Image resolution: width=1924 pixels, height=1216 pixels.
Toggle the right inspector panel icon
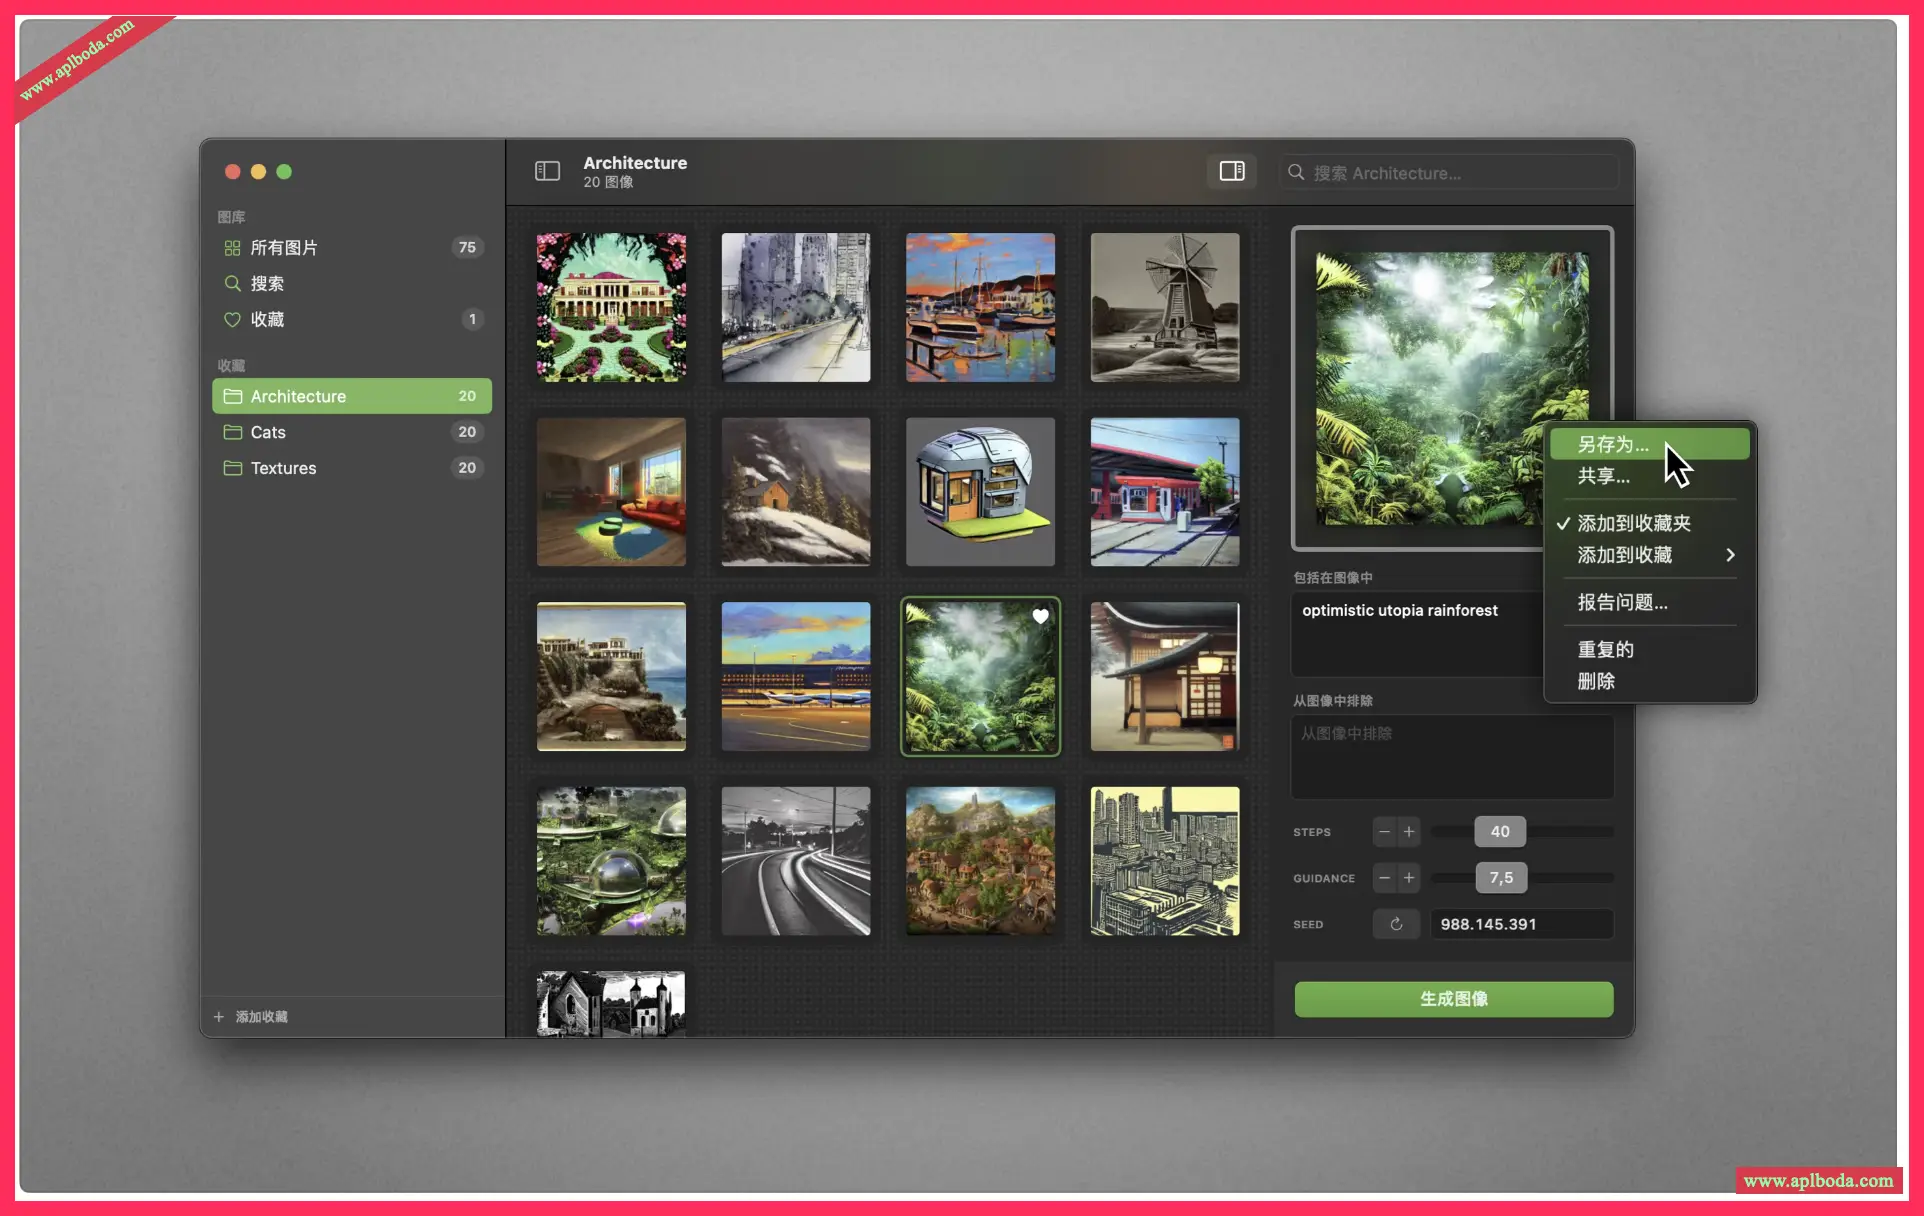tap(1231, 171)
